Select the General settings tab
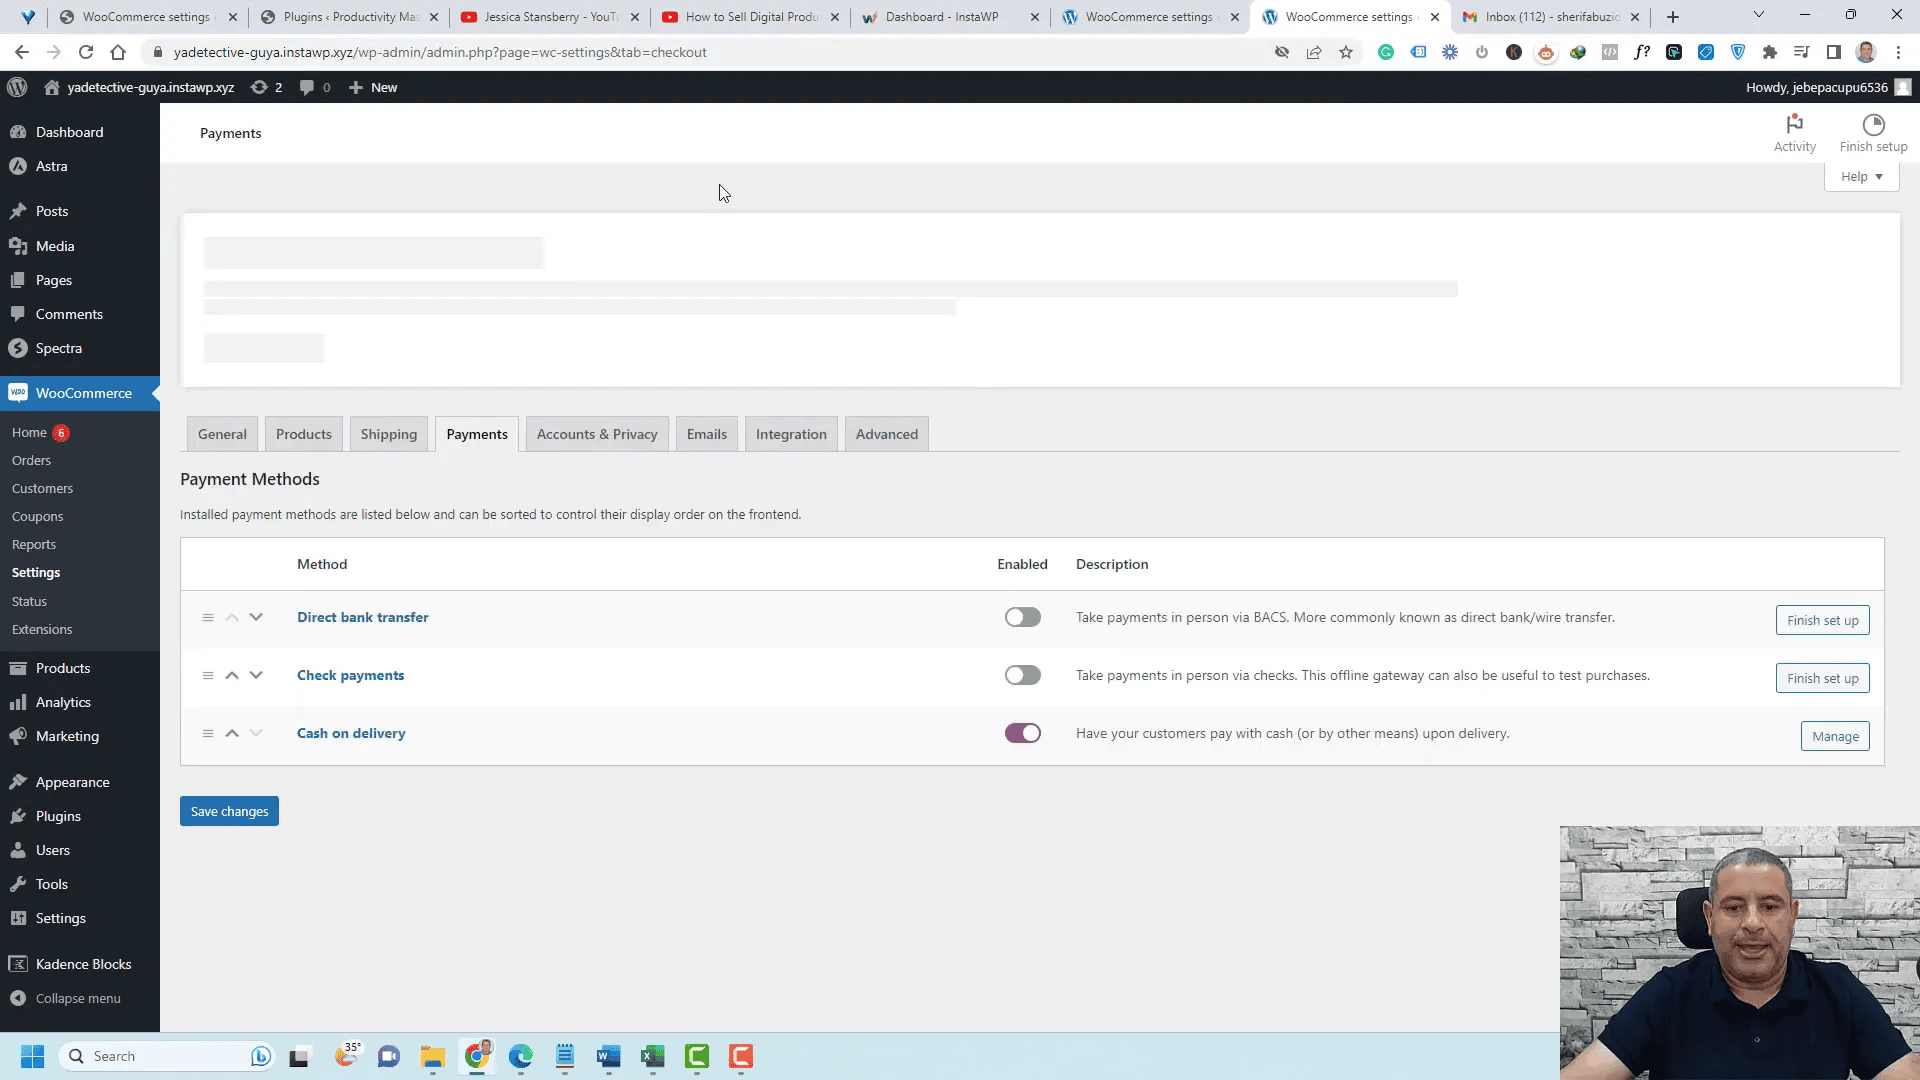 222,433
